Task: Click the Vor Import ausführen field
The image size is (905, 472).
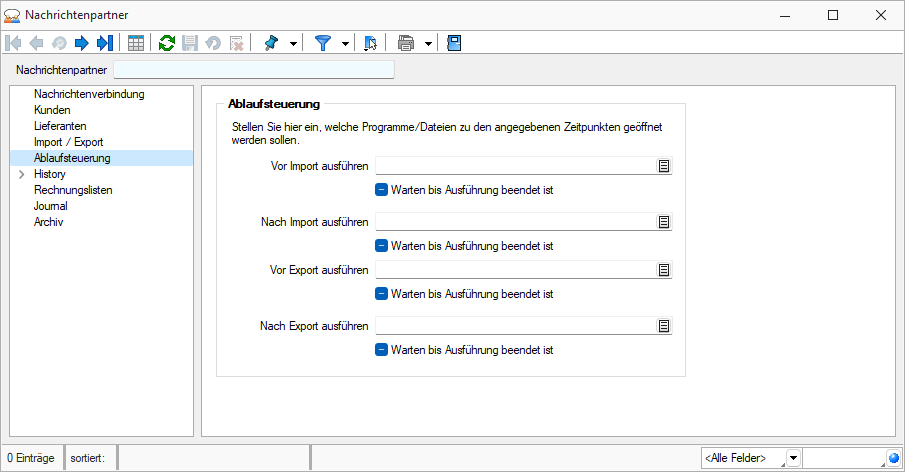Action: point(515,166)
